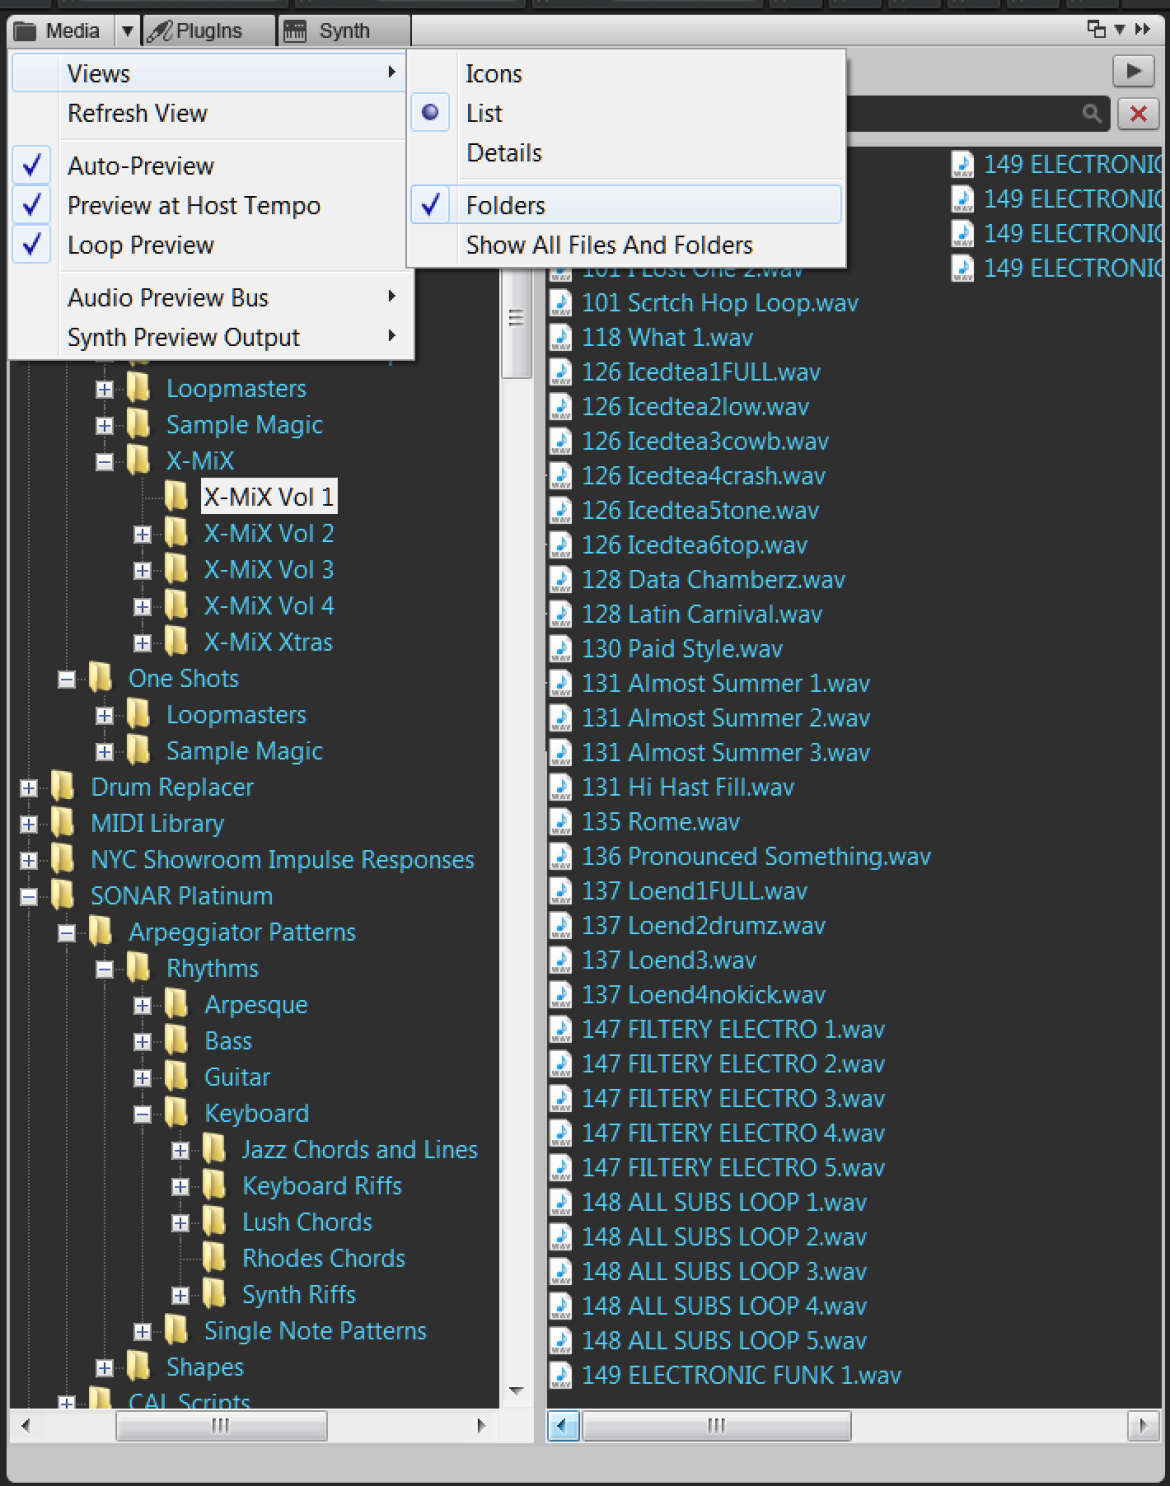Screen dimensions: 1170x1486
Task: Click the dock options icon at top right
Action: pyautogui.click(x=1097, y=29)
